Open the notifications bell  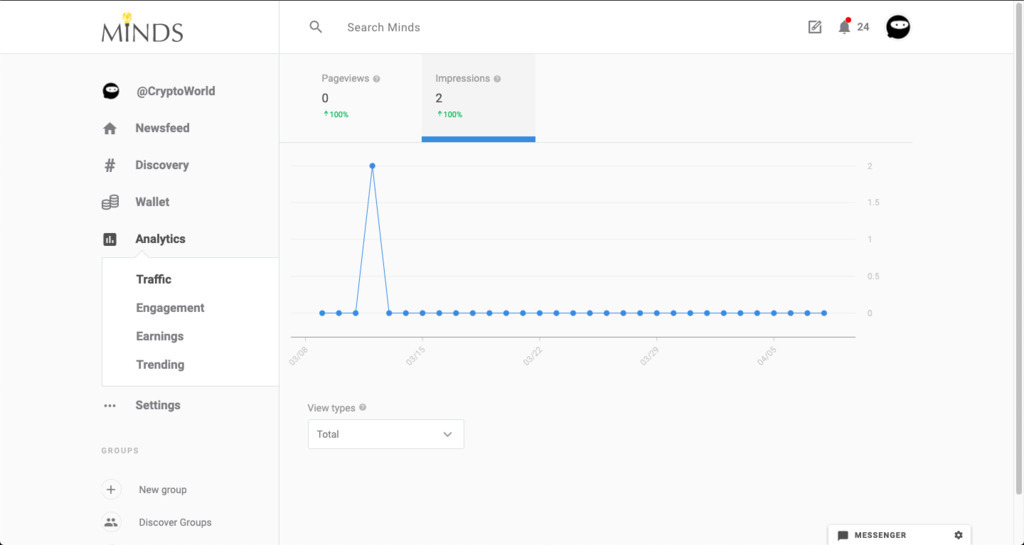click(844, 27)
